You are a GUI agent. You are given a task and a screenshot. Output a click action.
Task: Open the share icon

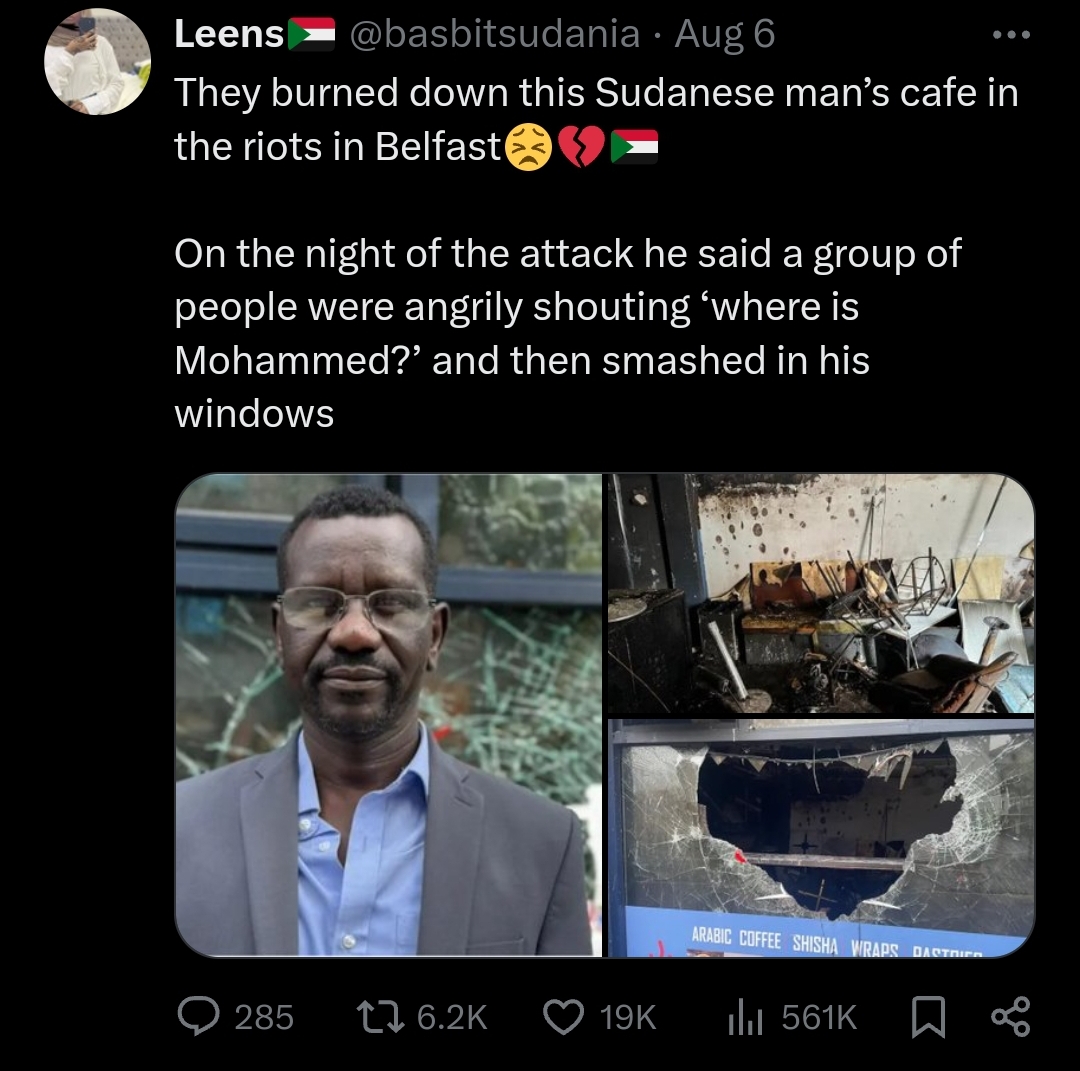(x=1010, y=1017)
